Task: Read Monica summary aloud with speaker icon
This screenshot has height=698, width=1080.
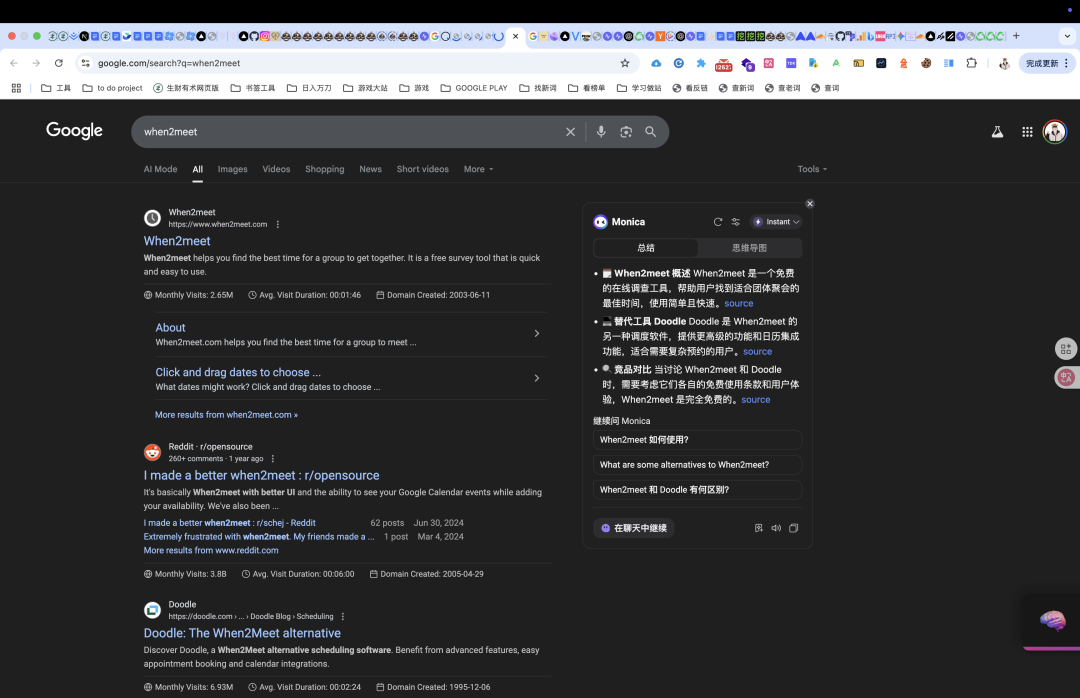Action: click(x=776, y=528)
